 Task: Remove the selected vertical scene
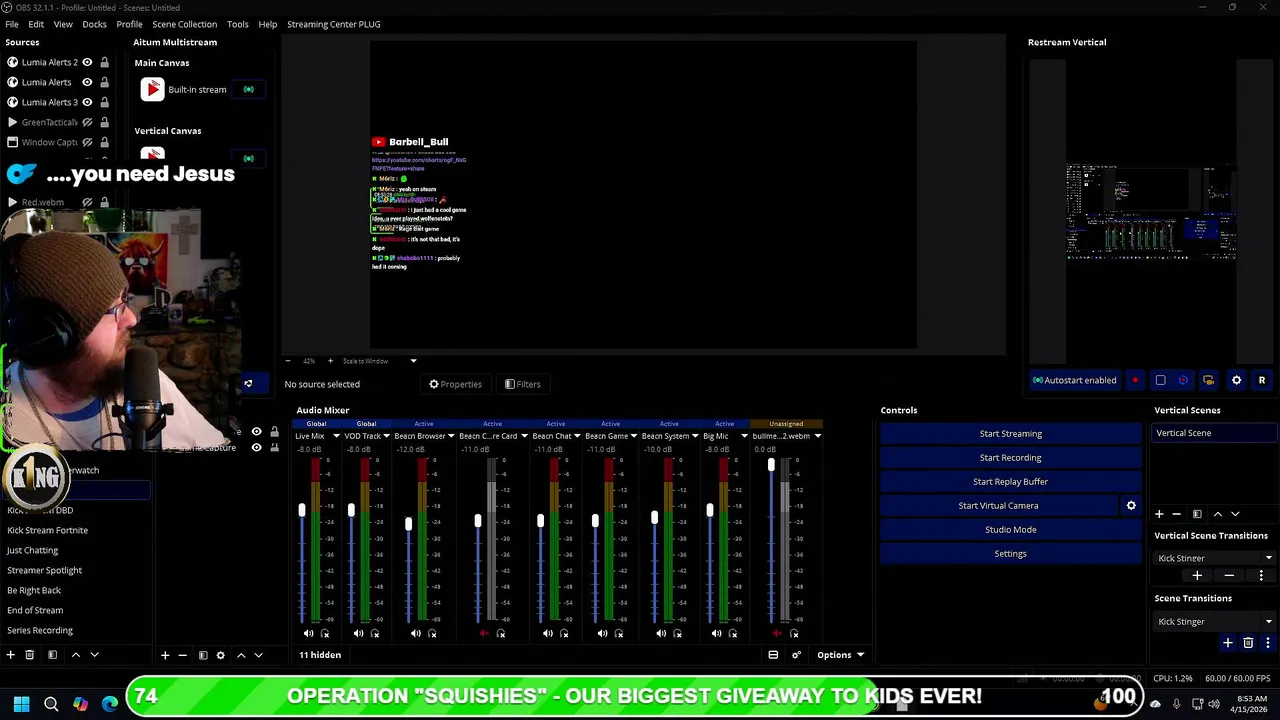tap(1176, 514)
